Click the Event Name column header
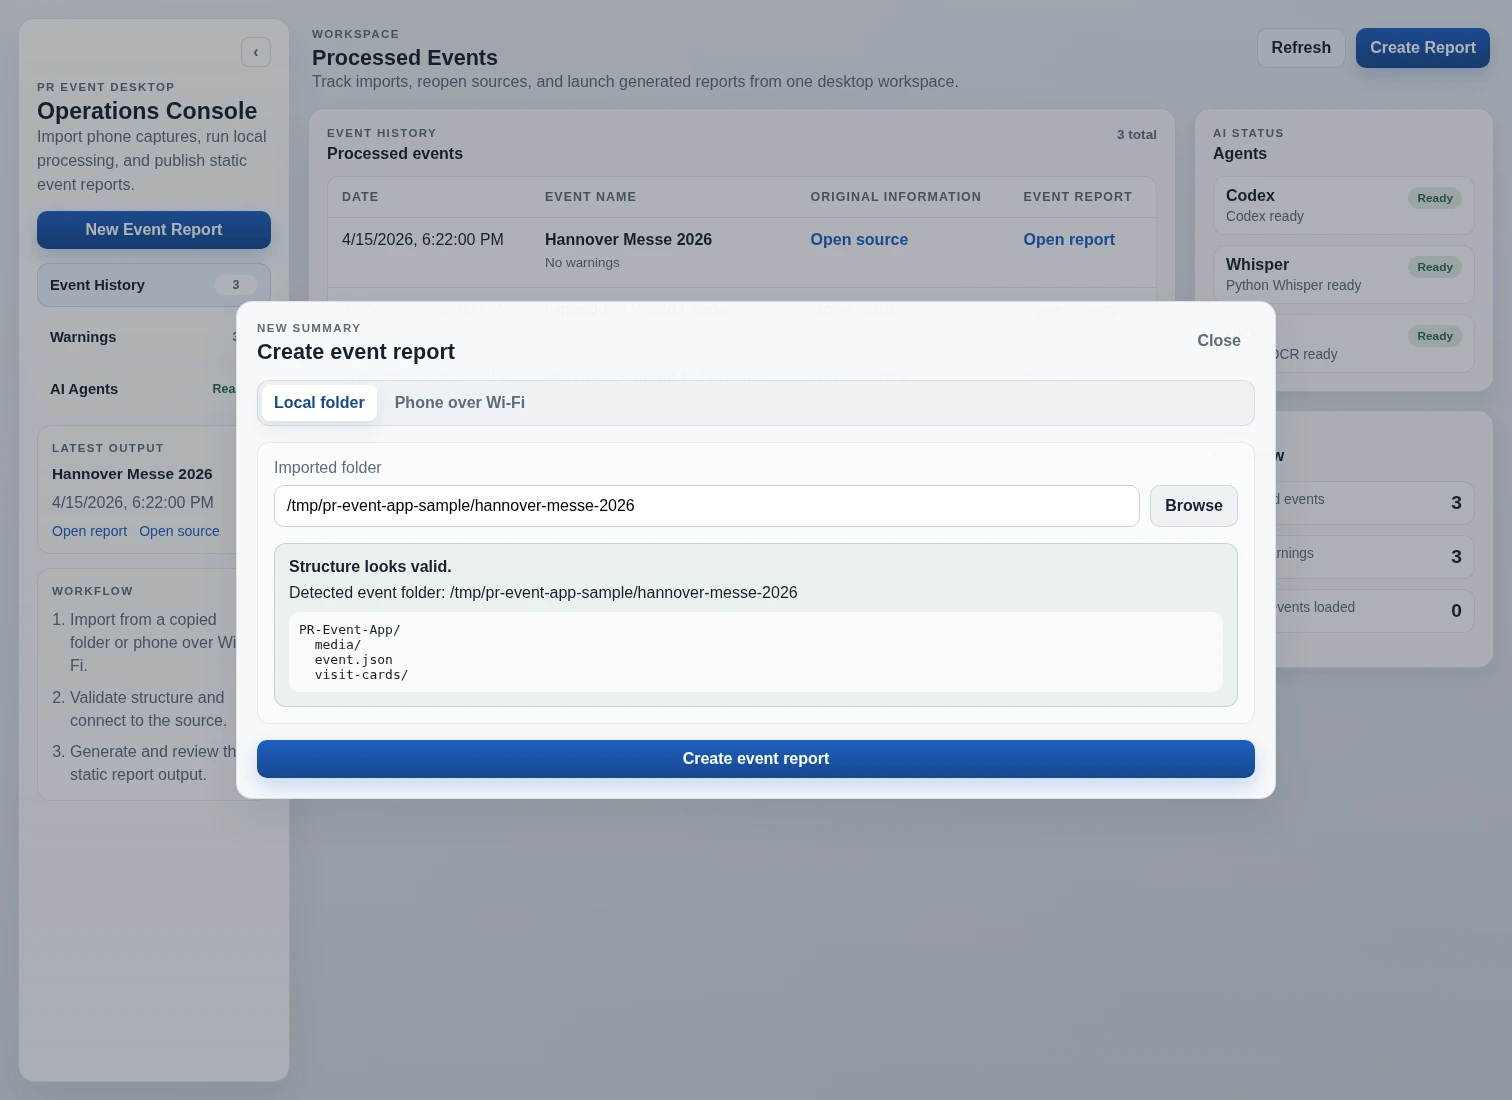 pos(590,197)
